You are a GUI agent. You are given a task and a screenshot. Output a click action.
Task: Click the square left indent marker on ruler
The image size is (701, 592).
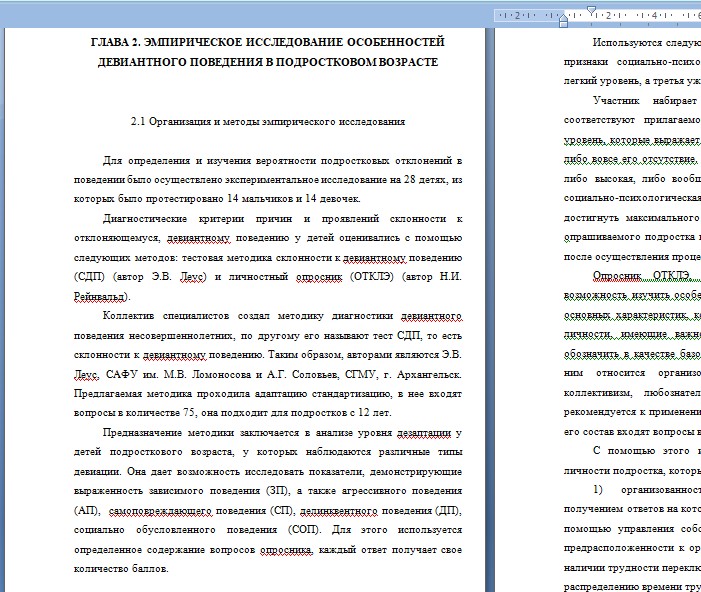[x=564, y=24]
